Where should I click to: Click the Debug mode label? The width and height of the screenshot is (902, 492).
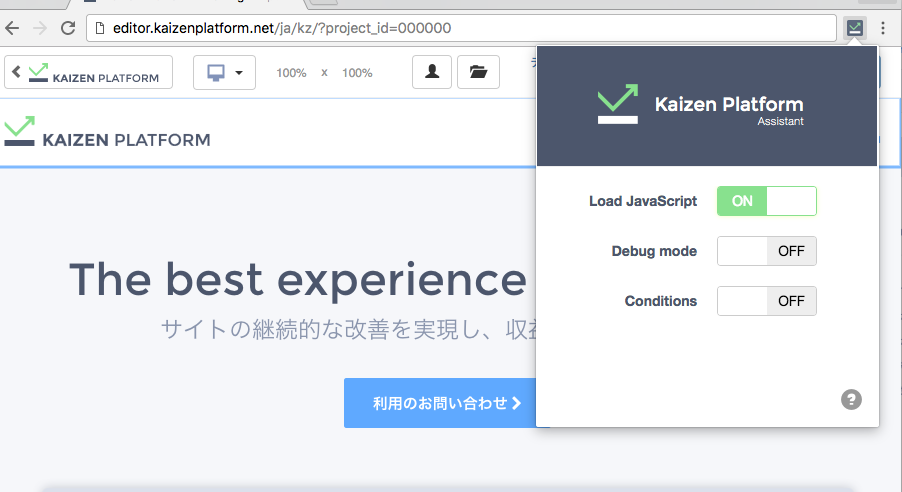(654, 251)
